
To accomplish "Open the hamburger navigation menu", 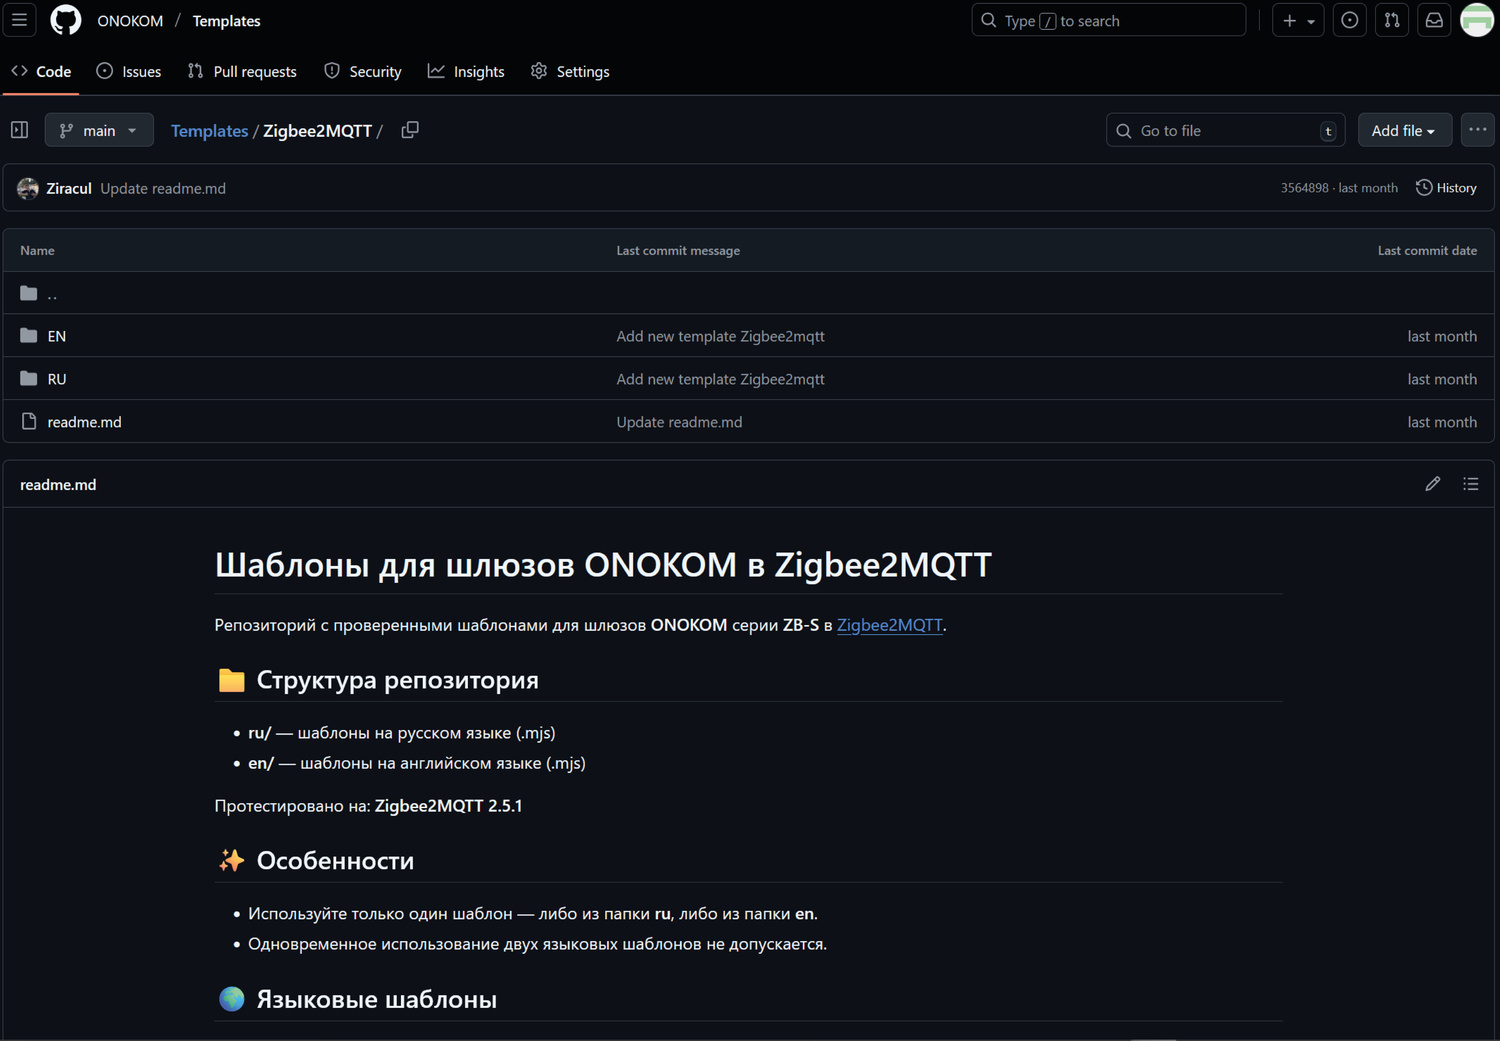I will click(x=19, y=20).
